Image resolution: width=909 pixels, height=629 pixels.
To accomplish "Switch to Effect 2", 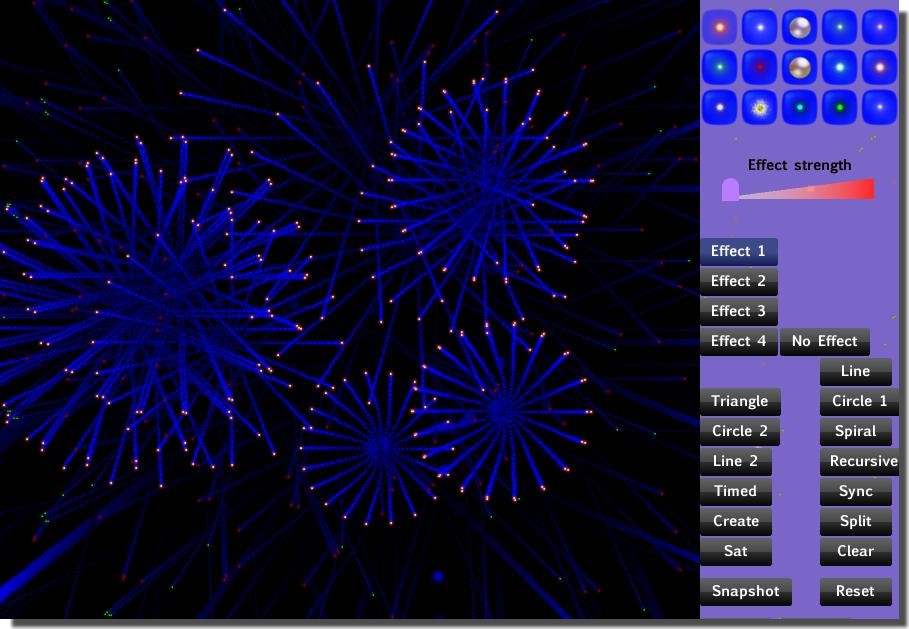I will (x=739, y=282).
